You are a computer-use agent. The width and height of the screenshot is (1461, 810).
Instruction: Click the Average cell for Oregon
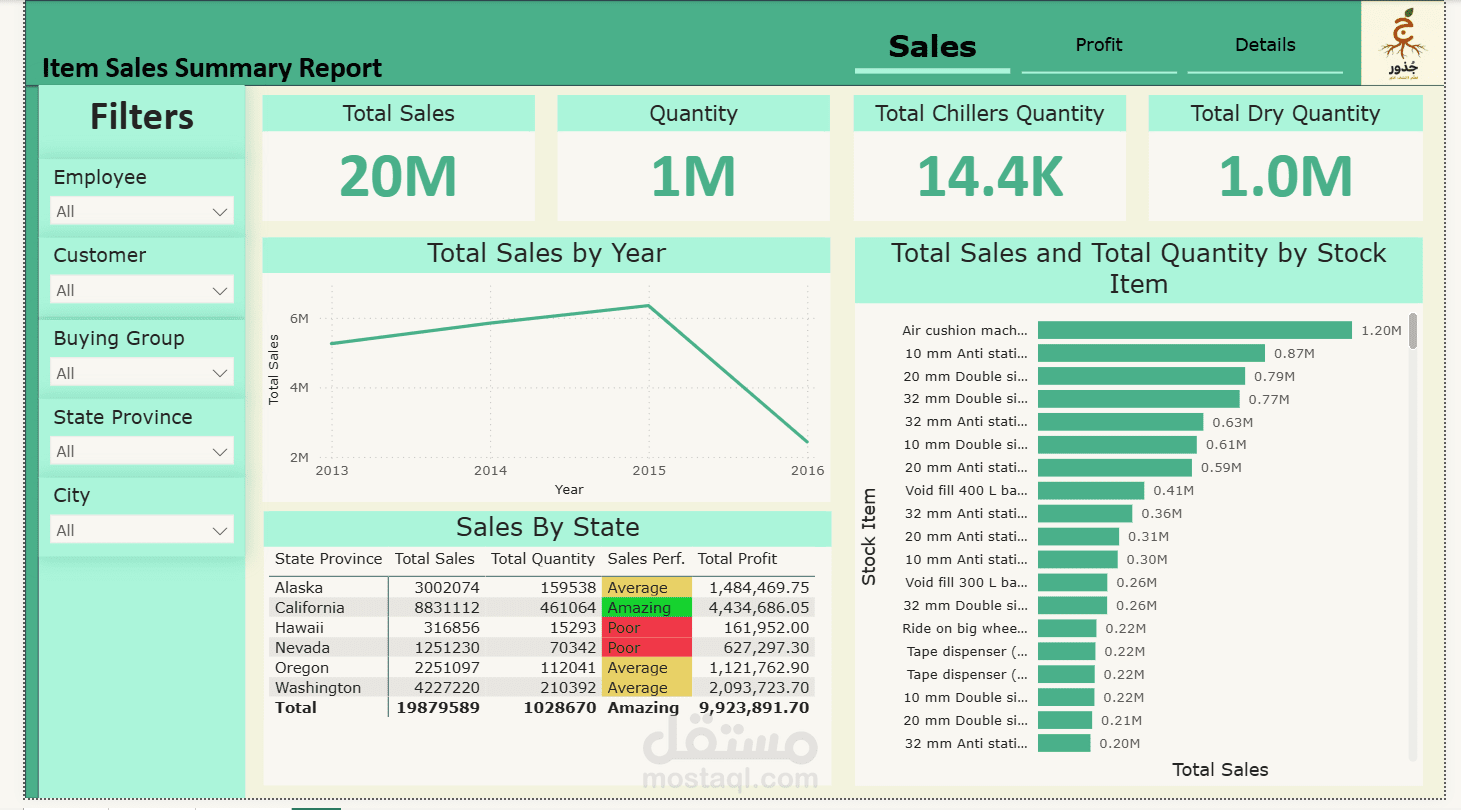point(647,668)
